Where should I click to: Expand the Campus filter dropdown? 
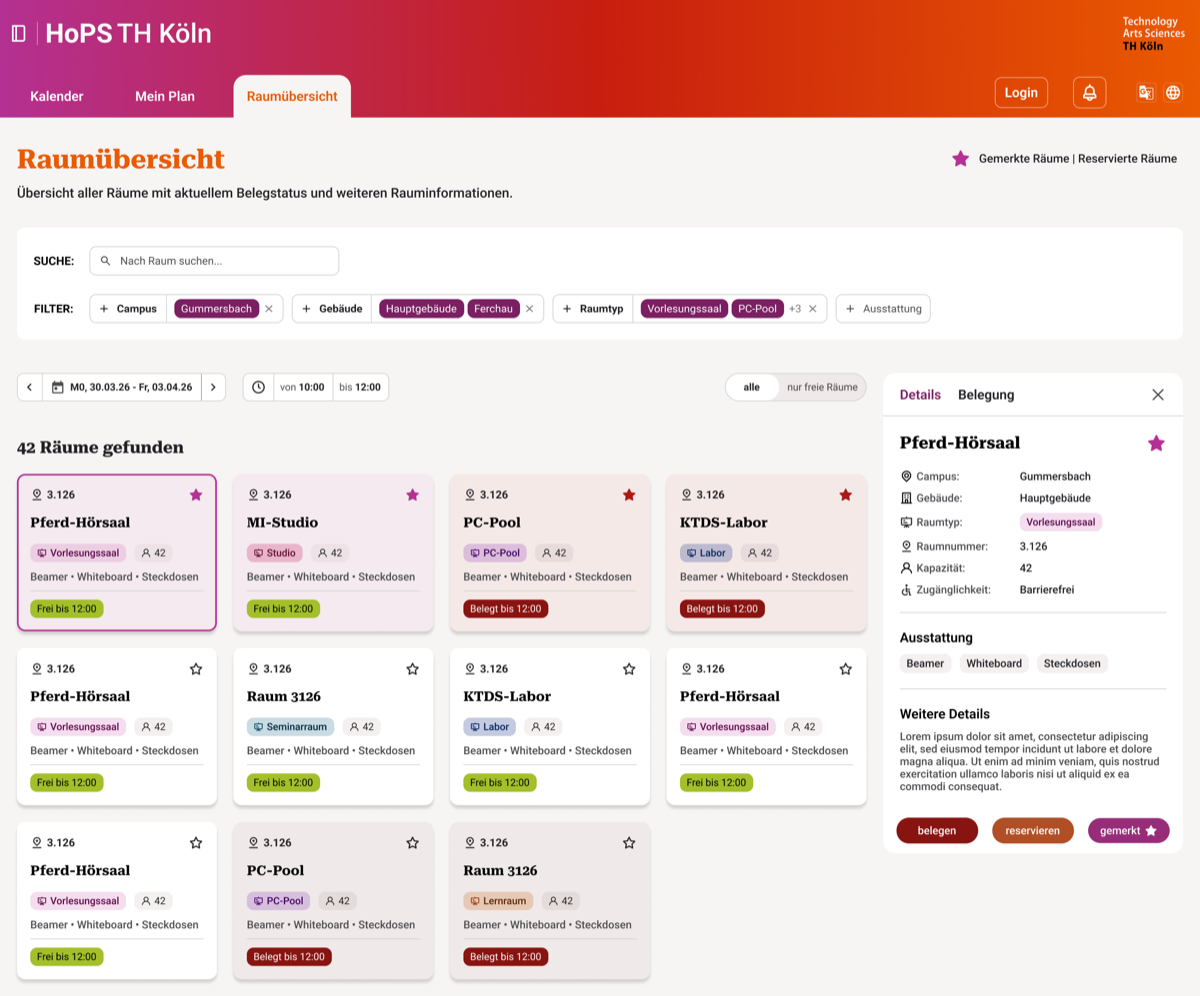[x=130, y=309]
